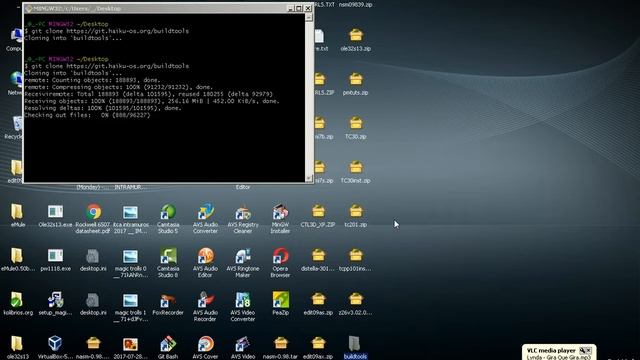Viewport: 640px width, 360px height.
Task: Open the MinGW Installer shortcut
Action: 280,218
